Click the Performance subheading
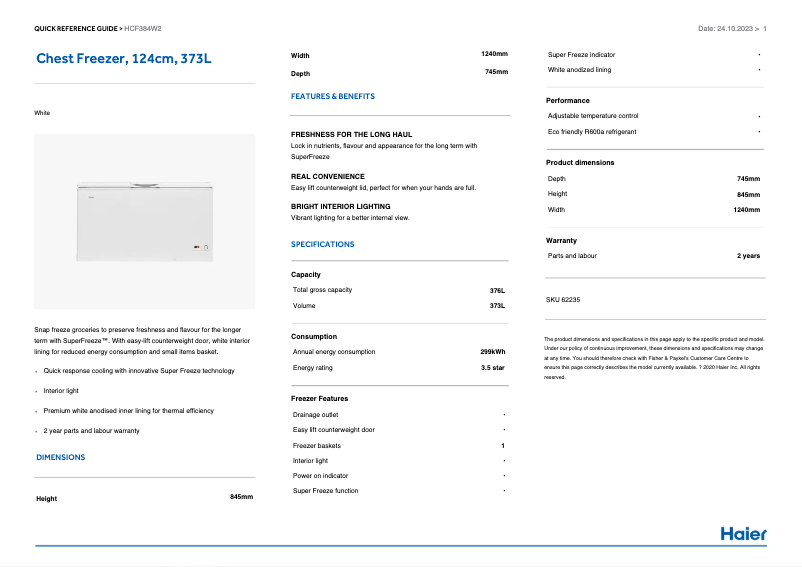The image size is (802, 567). pyautogui.click(x=567, y=101)
